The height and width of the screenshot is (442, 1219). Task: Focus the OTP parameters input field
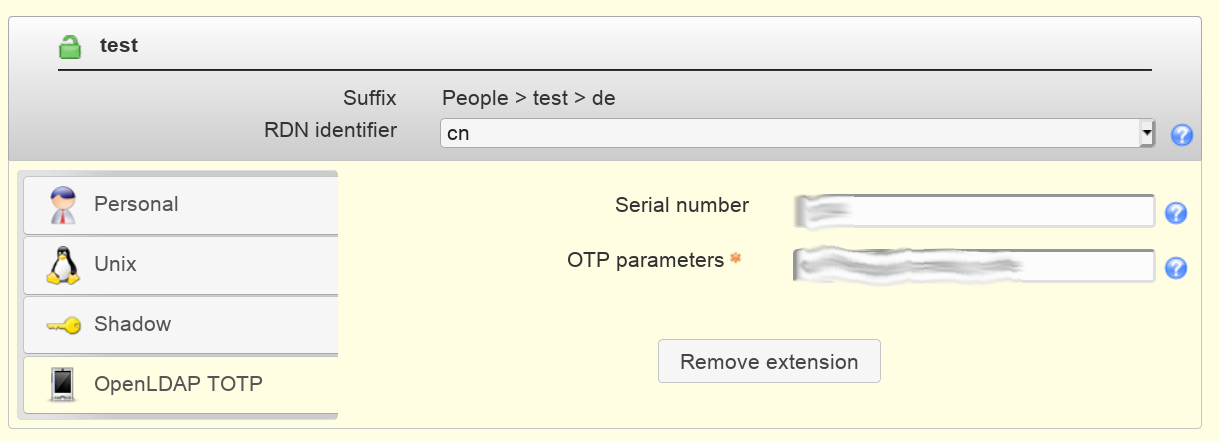[974, 266]
